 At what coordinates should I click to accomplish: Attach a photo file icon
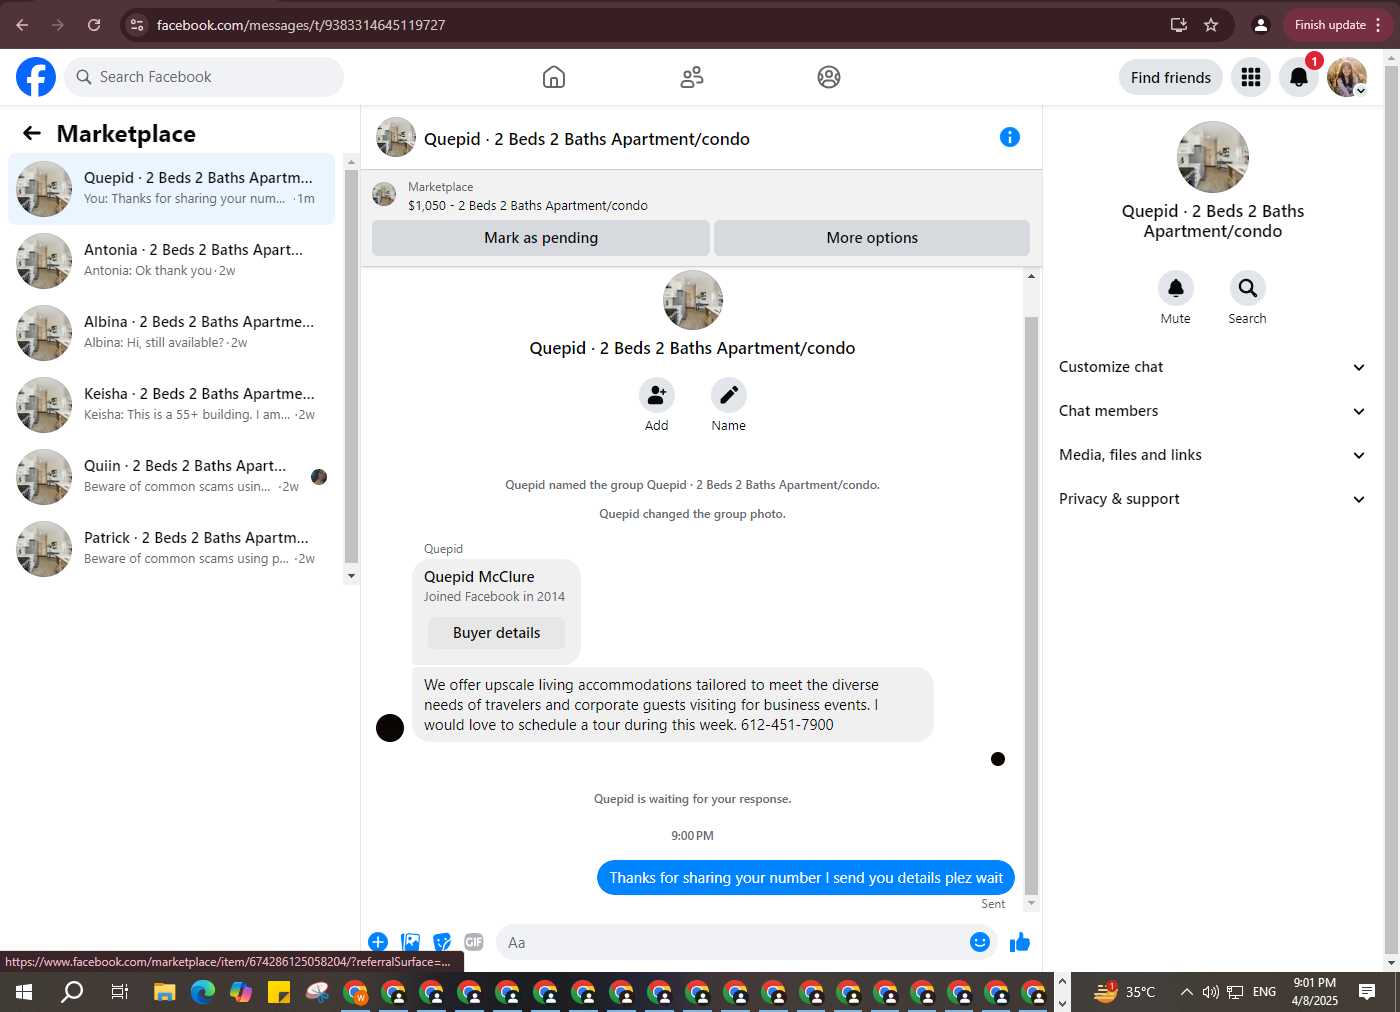pos(410,942)
